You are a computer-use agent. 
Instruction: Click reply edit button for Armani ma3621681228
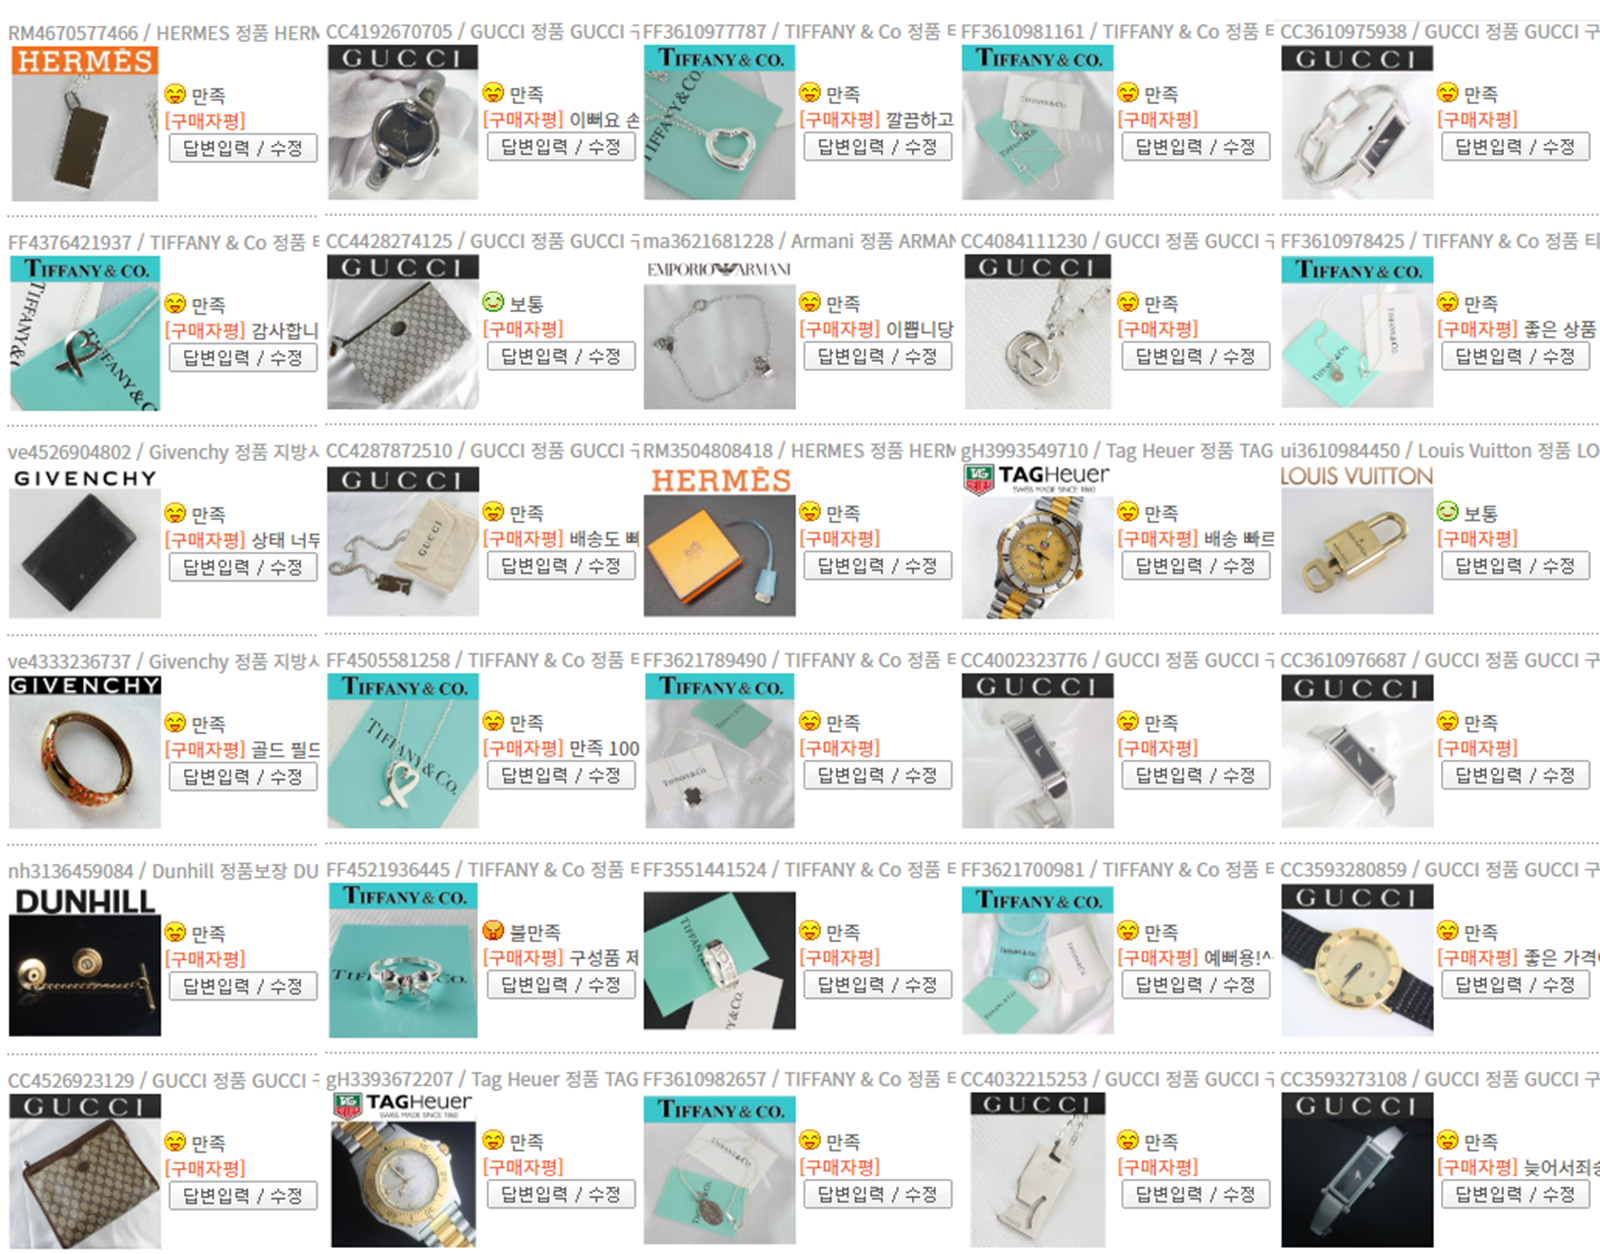pos(877,356)
